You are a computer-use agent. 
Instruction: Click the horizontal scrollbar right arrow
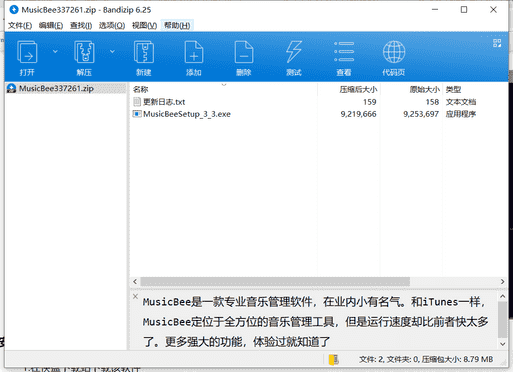[x=502, y=282]
